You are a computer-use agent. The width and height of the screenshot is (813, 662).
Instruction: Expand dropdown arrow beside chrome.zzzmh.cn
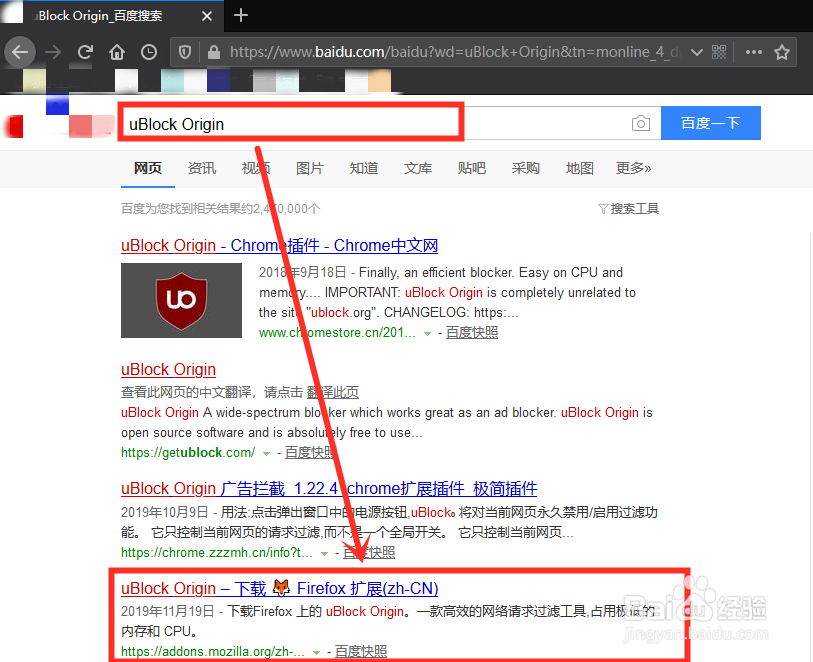[x=325, y=554]
